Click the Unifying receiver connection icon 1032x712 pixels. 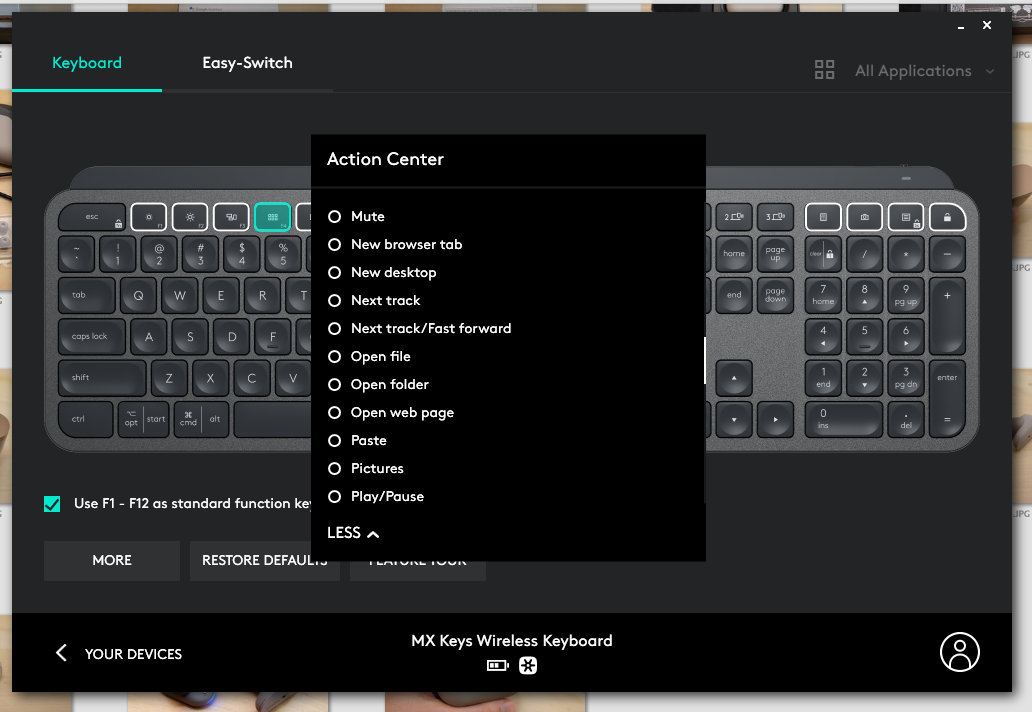(x=528, y=666)
